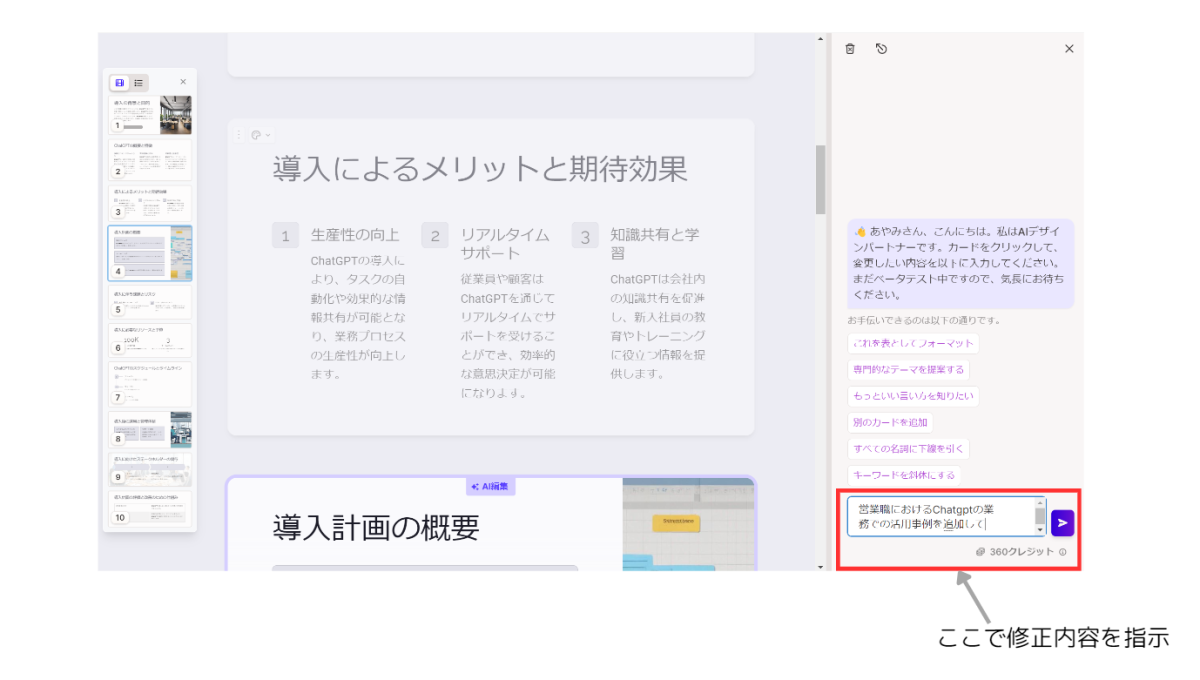Send the AI prompt with arrow button

pos(1062,521)
